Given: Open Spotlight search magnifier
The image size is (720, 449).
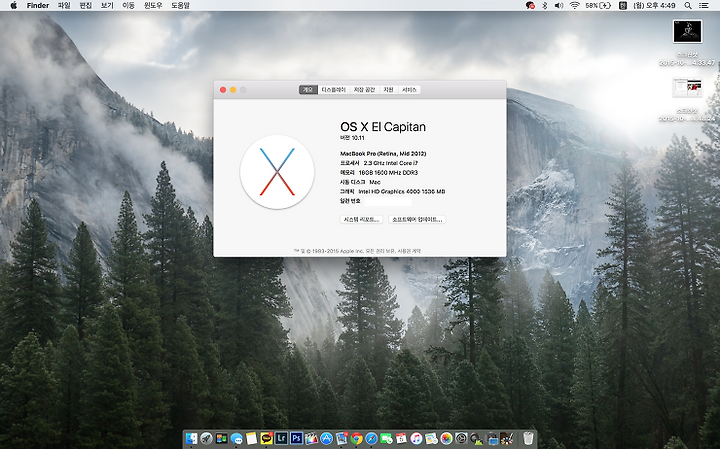Looking at the screenshot, I should [688, 6].
